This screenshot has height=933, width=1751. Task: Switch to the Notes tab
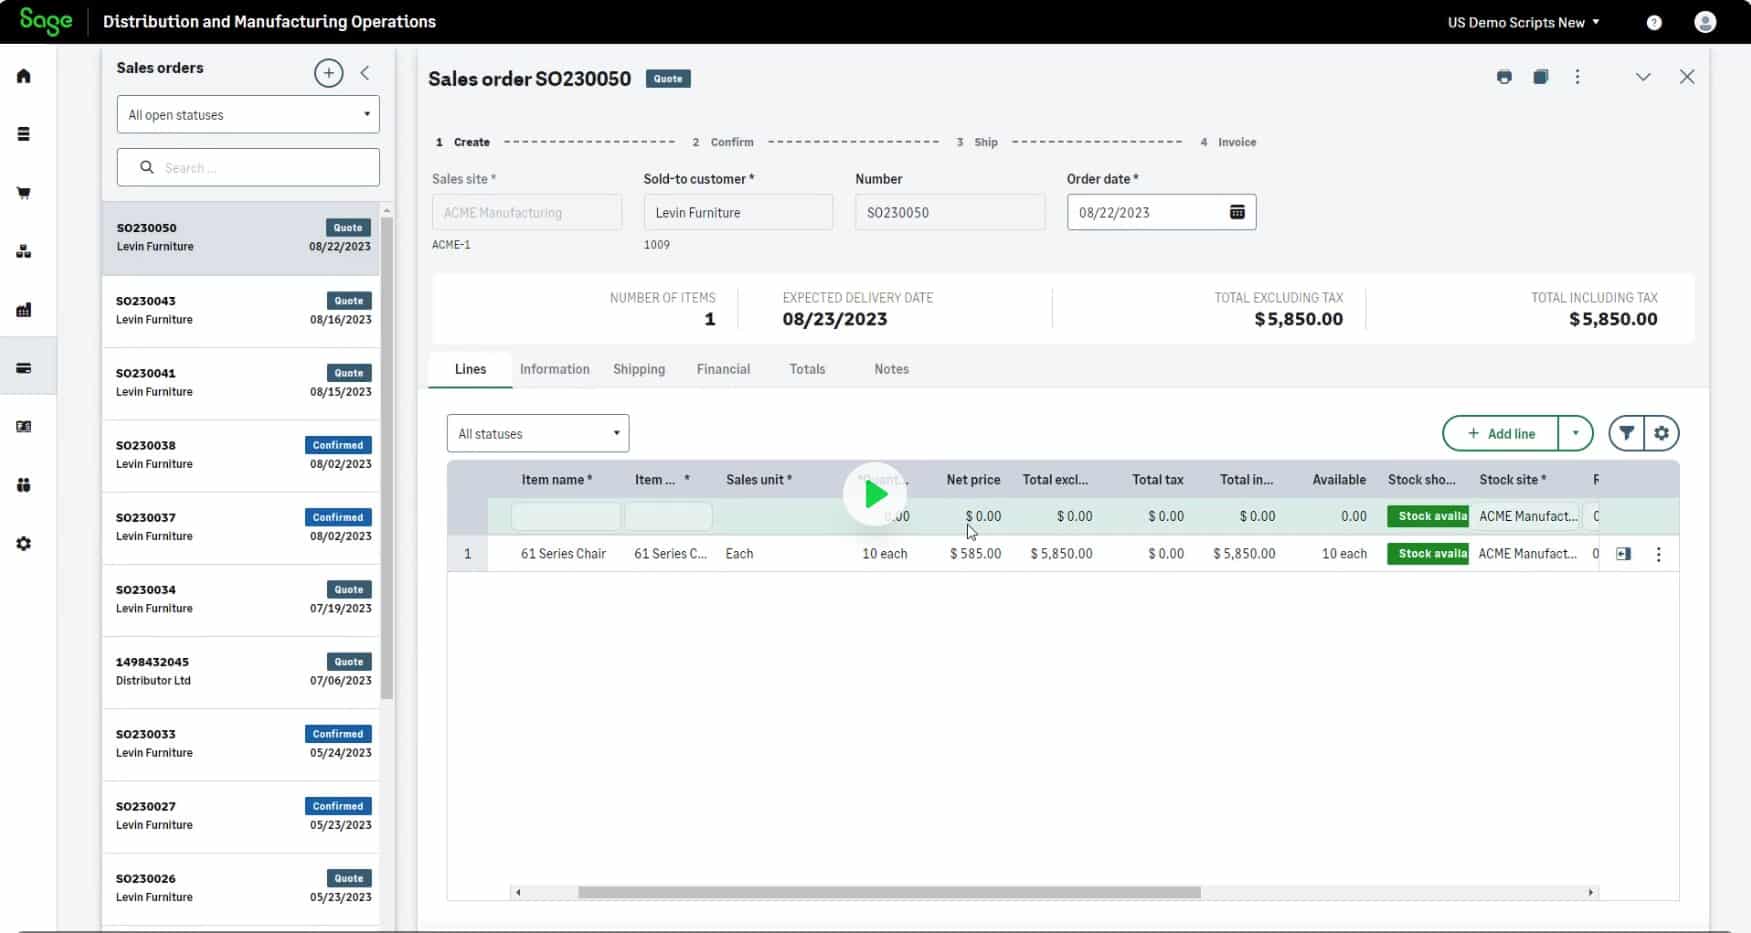[891, 369]
